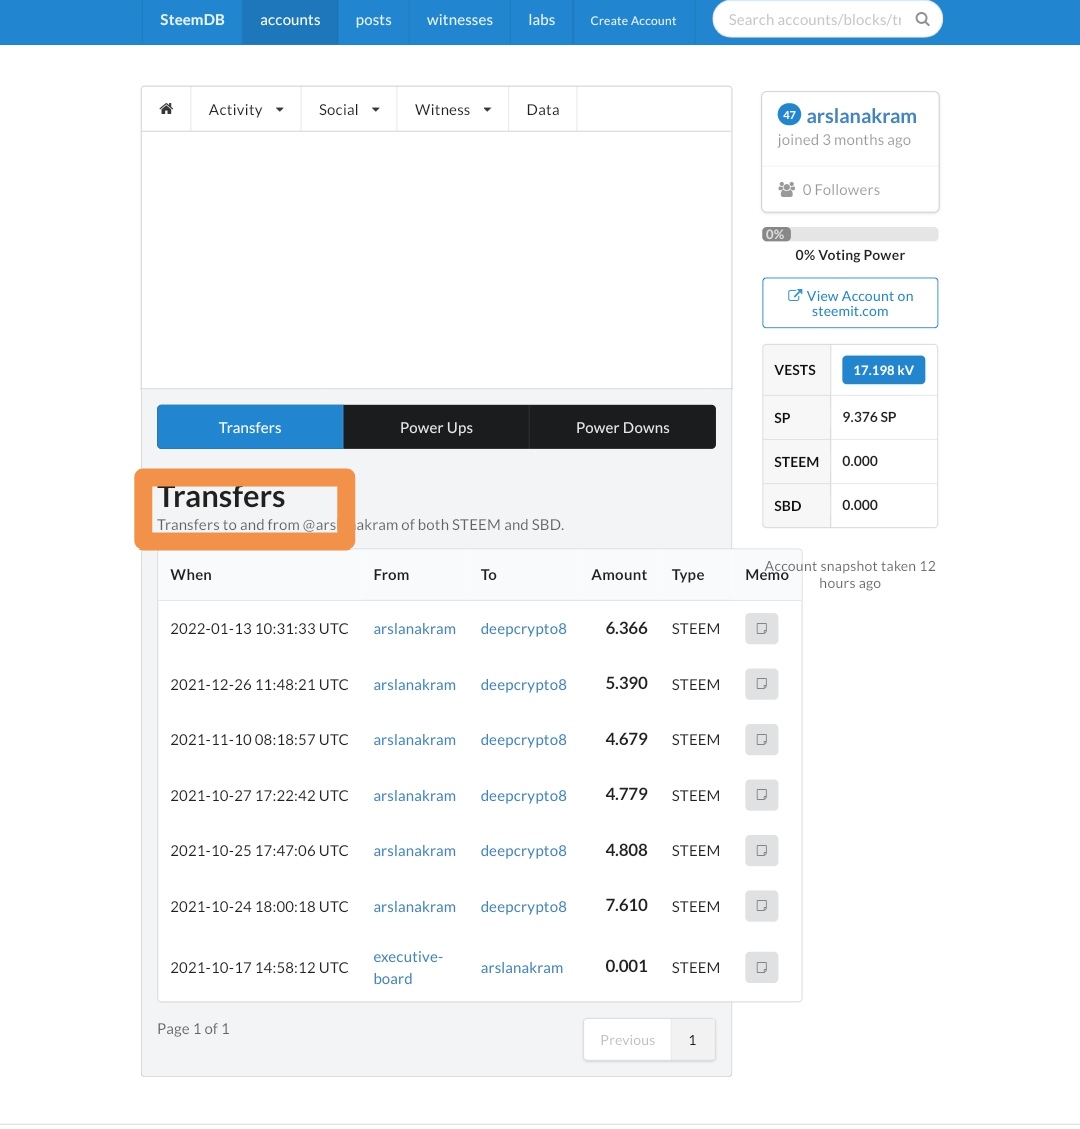Open memo icon for 4.679 STEEM transfer
Screen dimensions: 1080x1129
762,739
